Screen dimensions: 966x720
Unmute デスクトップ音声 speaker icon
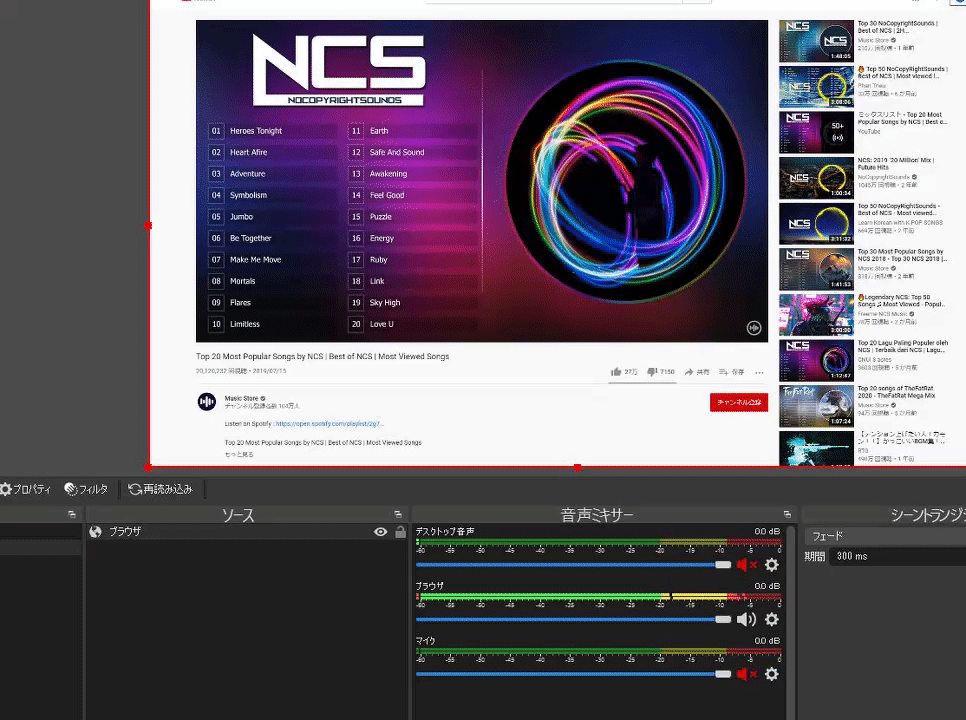[746, 565]
